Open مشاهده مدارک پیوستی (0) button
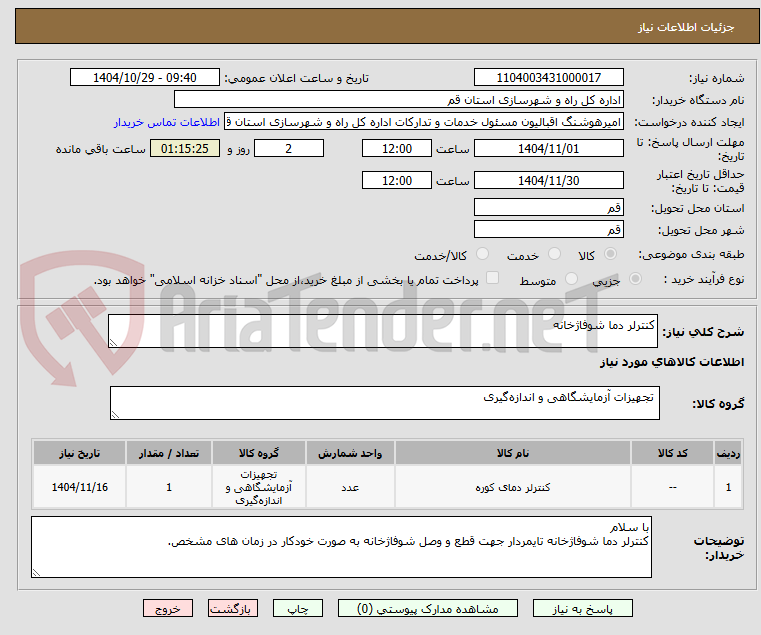The width and height of the screenshot is (761, 635). point(428,608)
